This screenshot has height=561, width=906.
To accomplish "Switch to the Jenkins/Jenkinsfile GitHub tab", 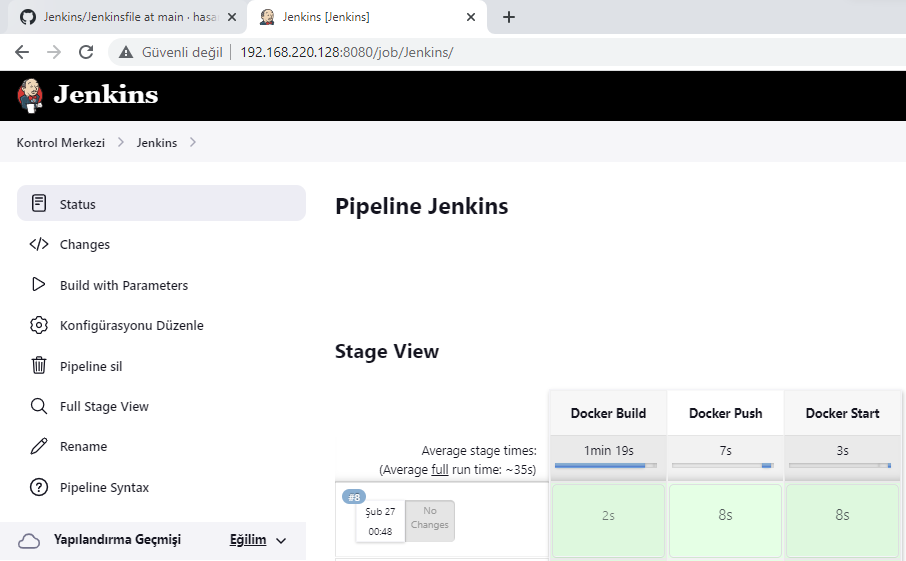I will click(128, 17).
